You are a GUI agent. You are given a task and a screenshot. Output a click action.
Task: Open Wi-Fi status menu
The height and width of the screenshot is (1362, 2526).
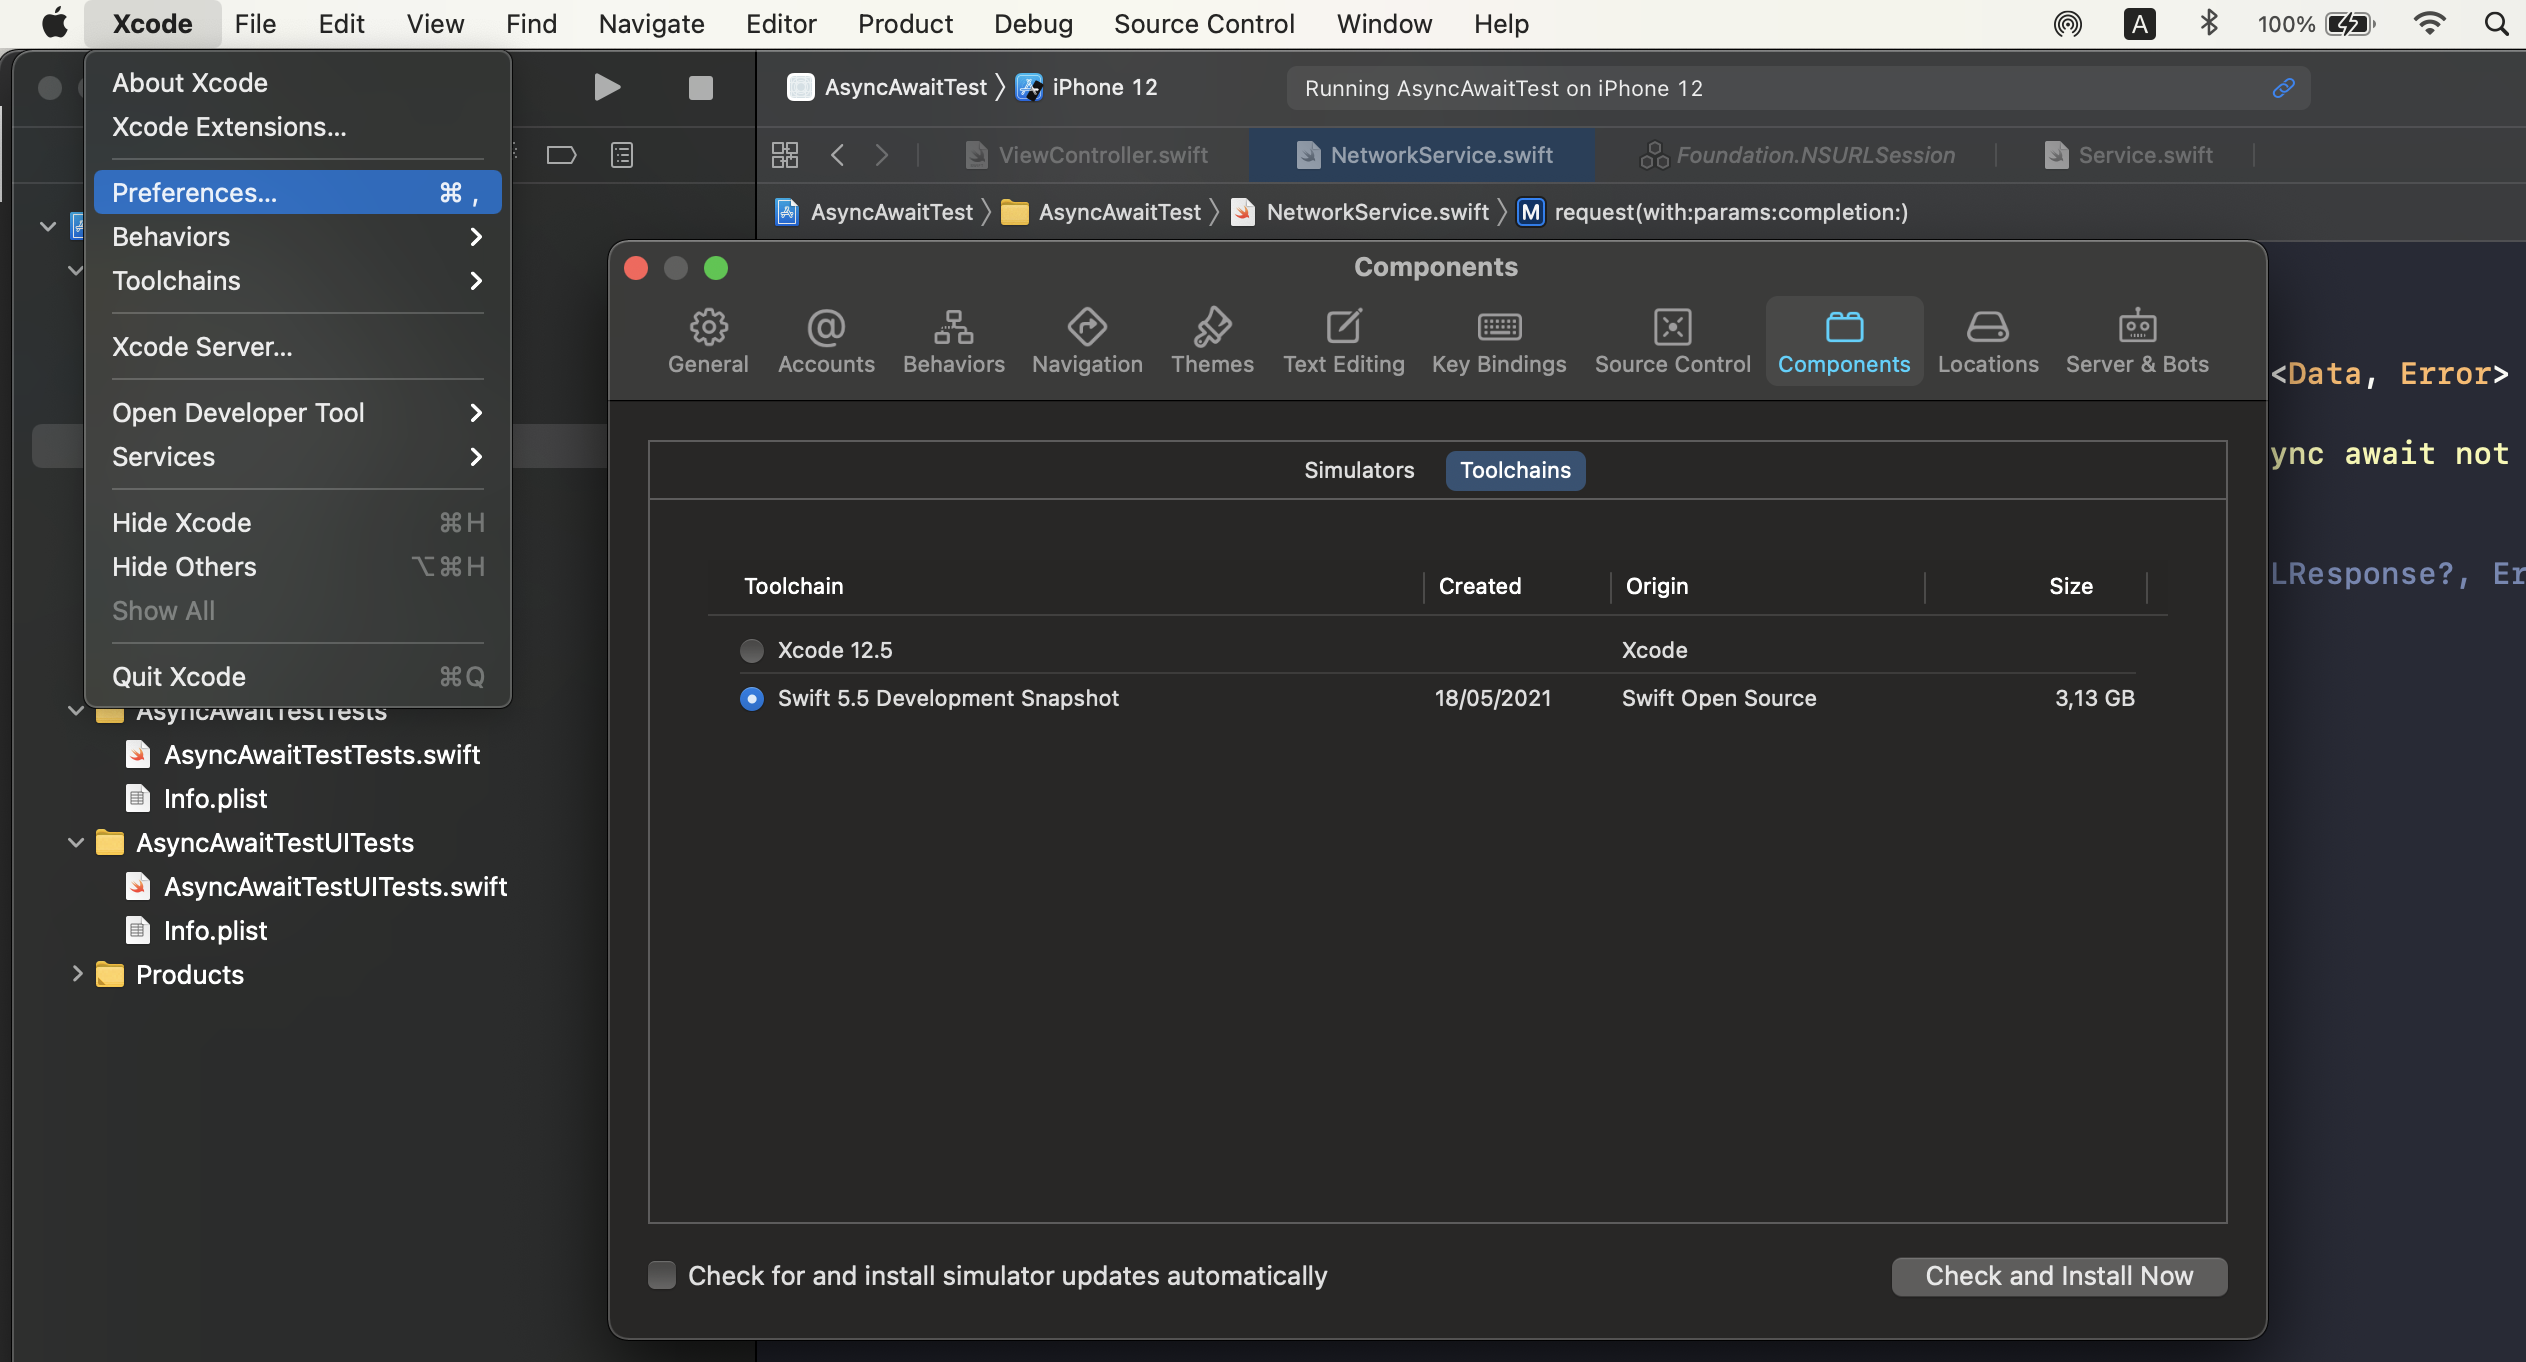[x=2430, y=24]
